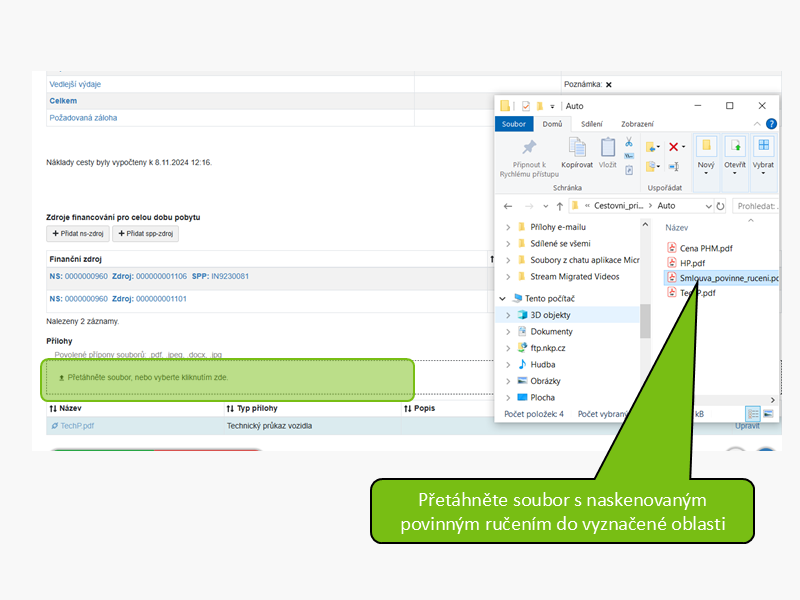This screenshot has height=600, width=800.
Task: Click Cestovni_pri... in the address breadcrumb
Action: (x=618, y=206)
